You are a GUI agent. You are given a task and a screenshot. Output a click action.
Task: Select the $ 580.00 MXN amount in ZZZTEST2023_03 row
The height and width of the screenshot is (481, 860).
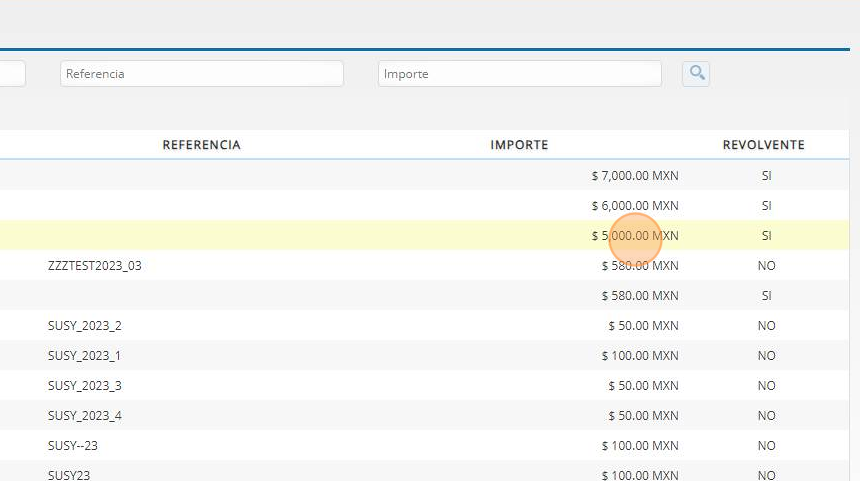point(640,265)
